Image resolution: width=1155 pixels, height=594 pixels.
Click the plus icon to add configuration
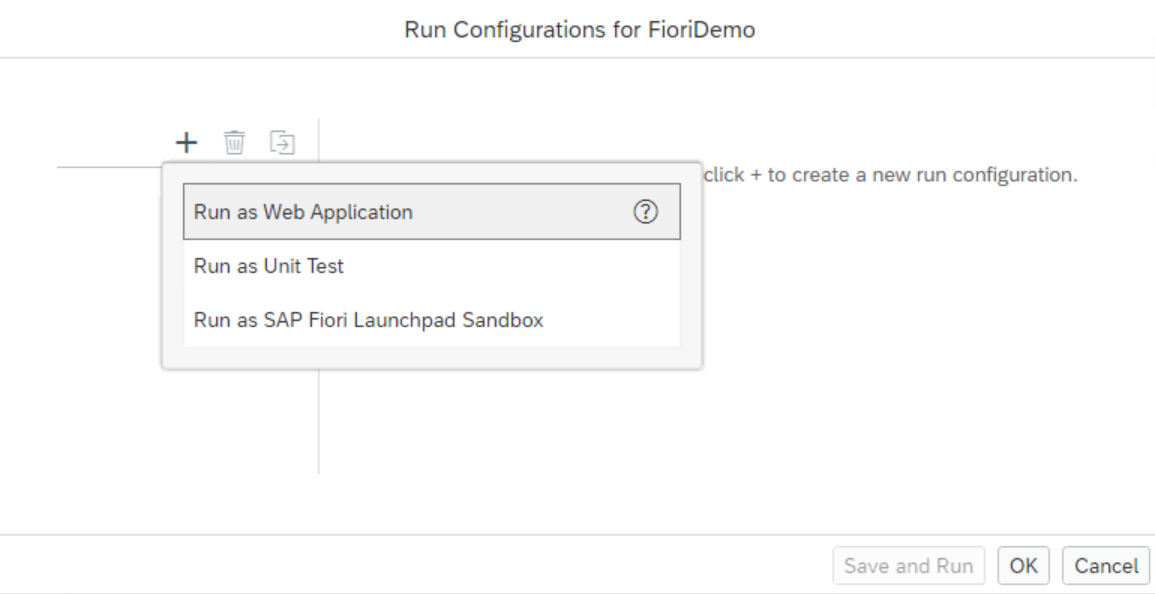tap(185, 142)
